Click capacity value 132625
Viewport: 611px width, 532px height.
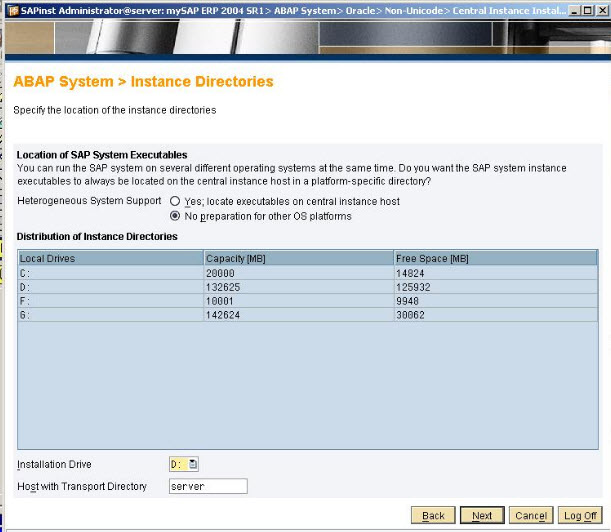[223, 287]
